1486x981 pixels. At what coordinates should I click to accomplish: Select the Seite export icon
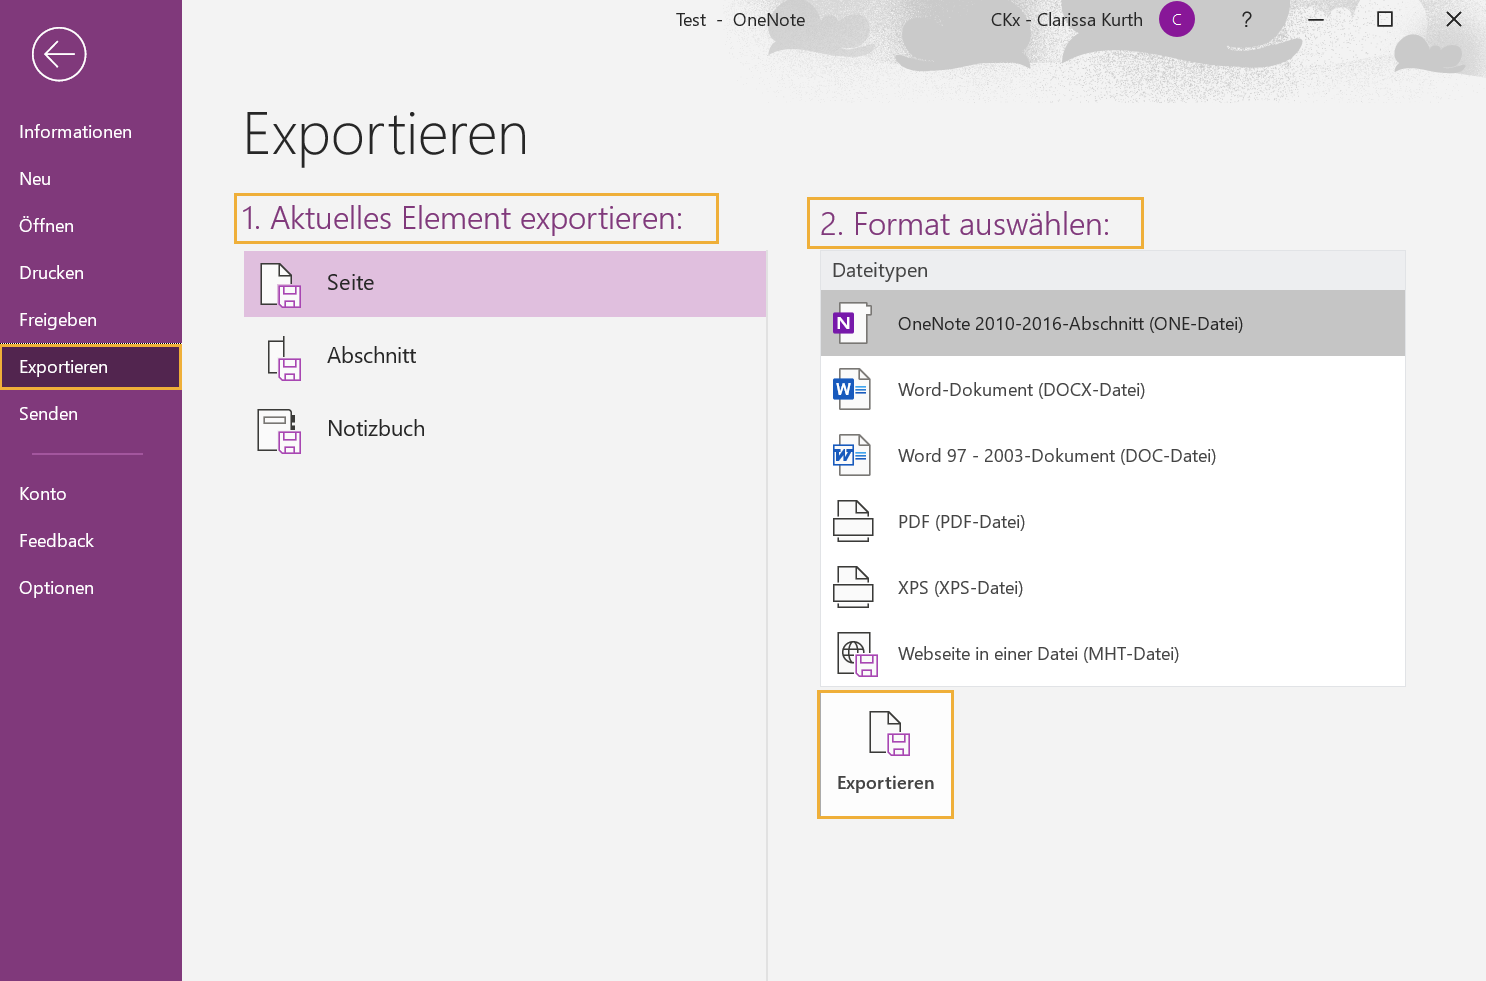point(280,284)
